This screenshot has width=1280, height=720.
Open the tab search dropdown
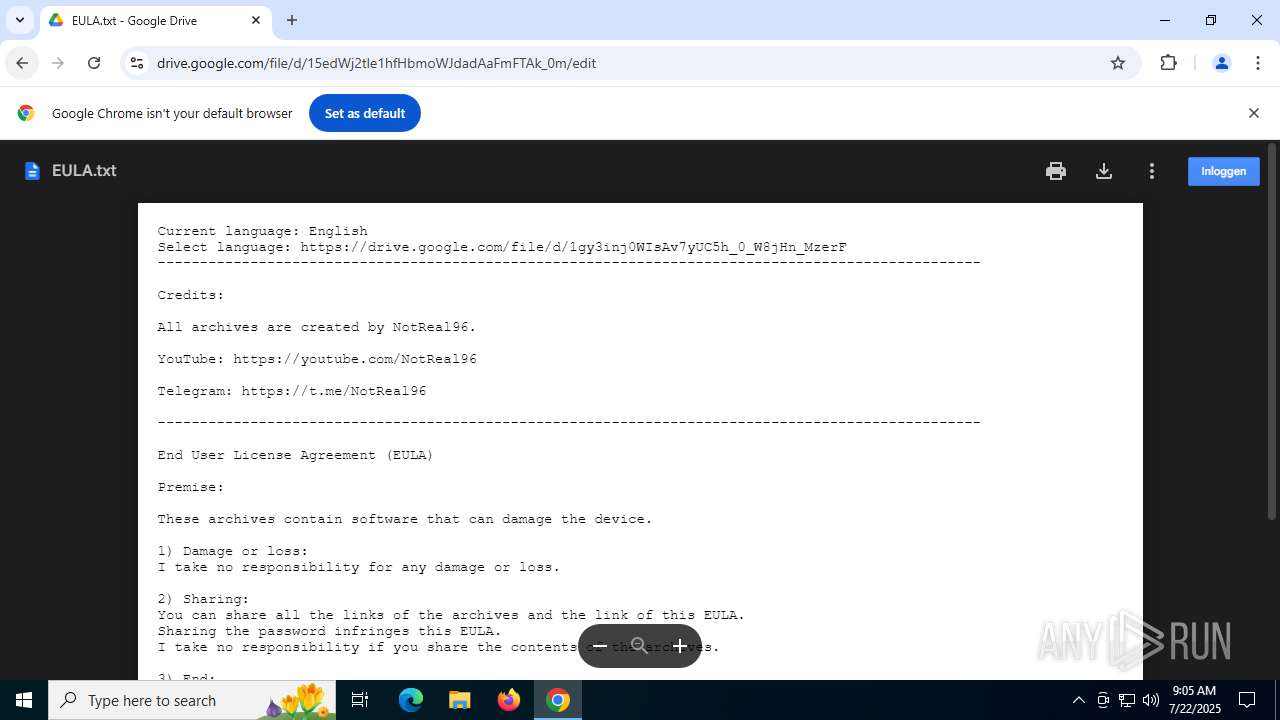click(x=19, y=20)
